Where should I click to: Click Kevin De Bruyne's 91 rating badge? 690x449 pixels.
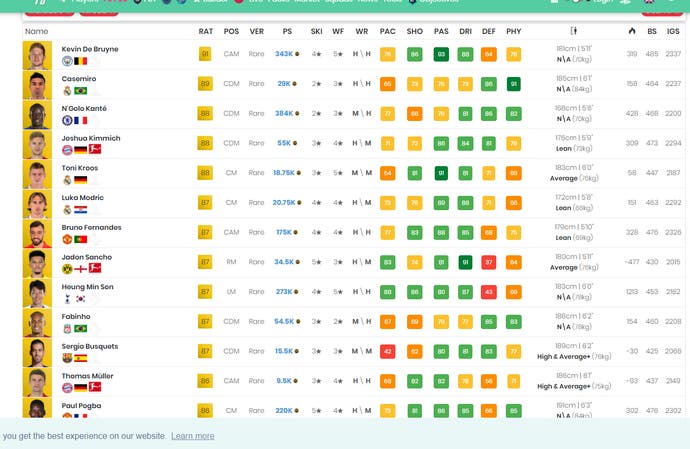tap(205, 54)
